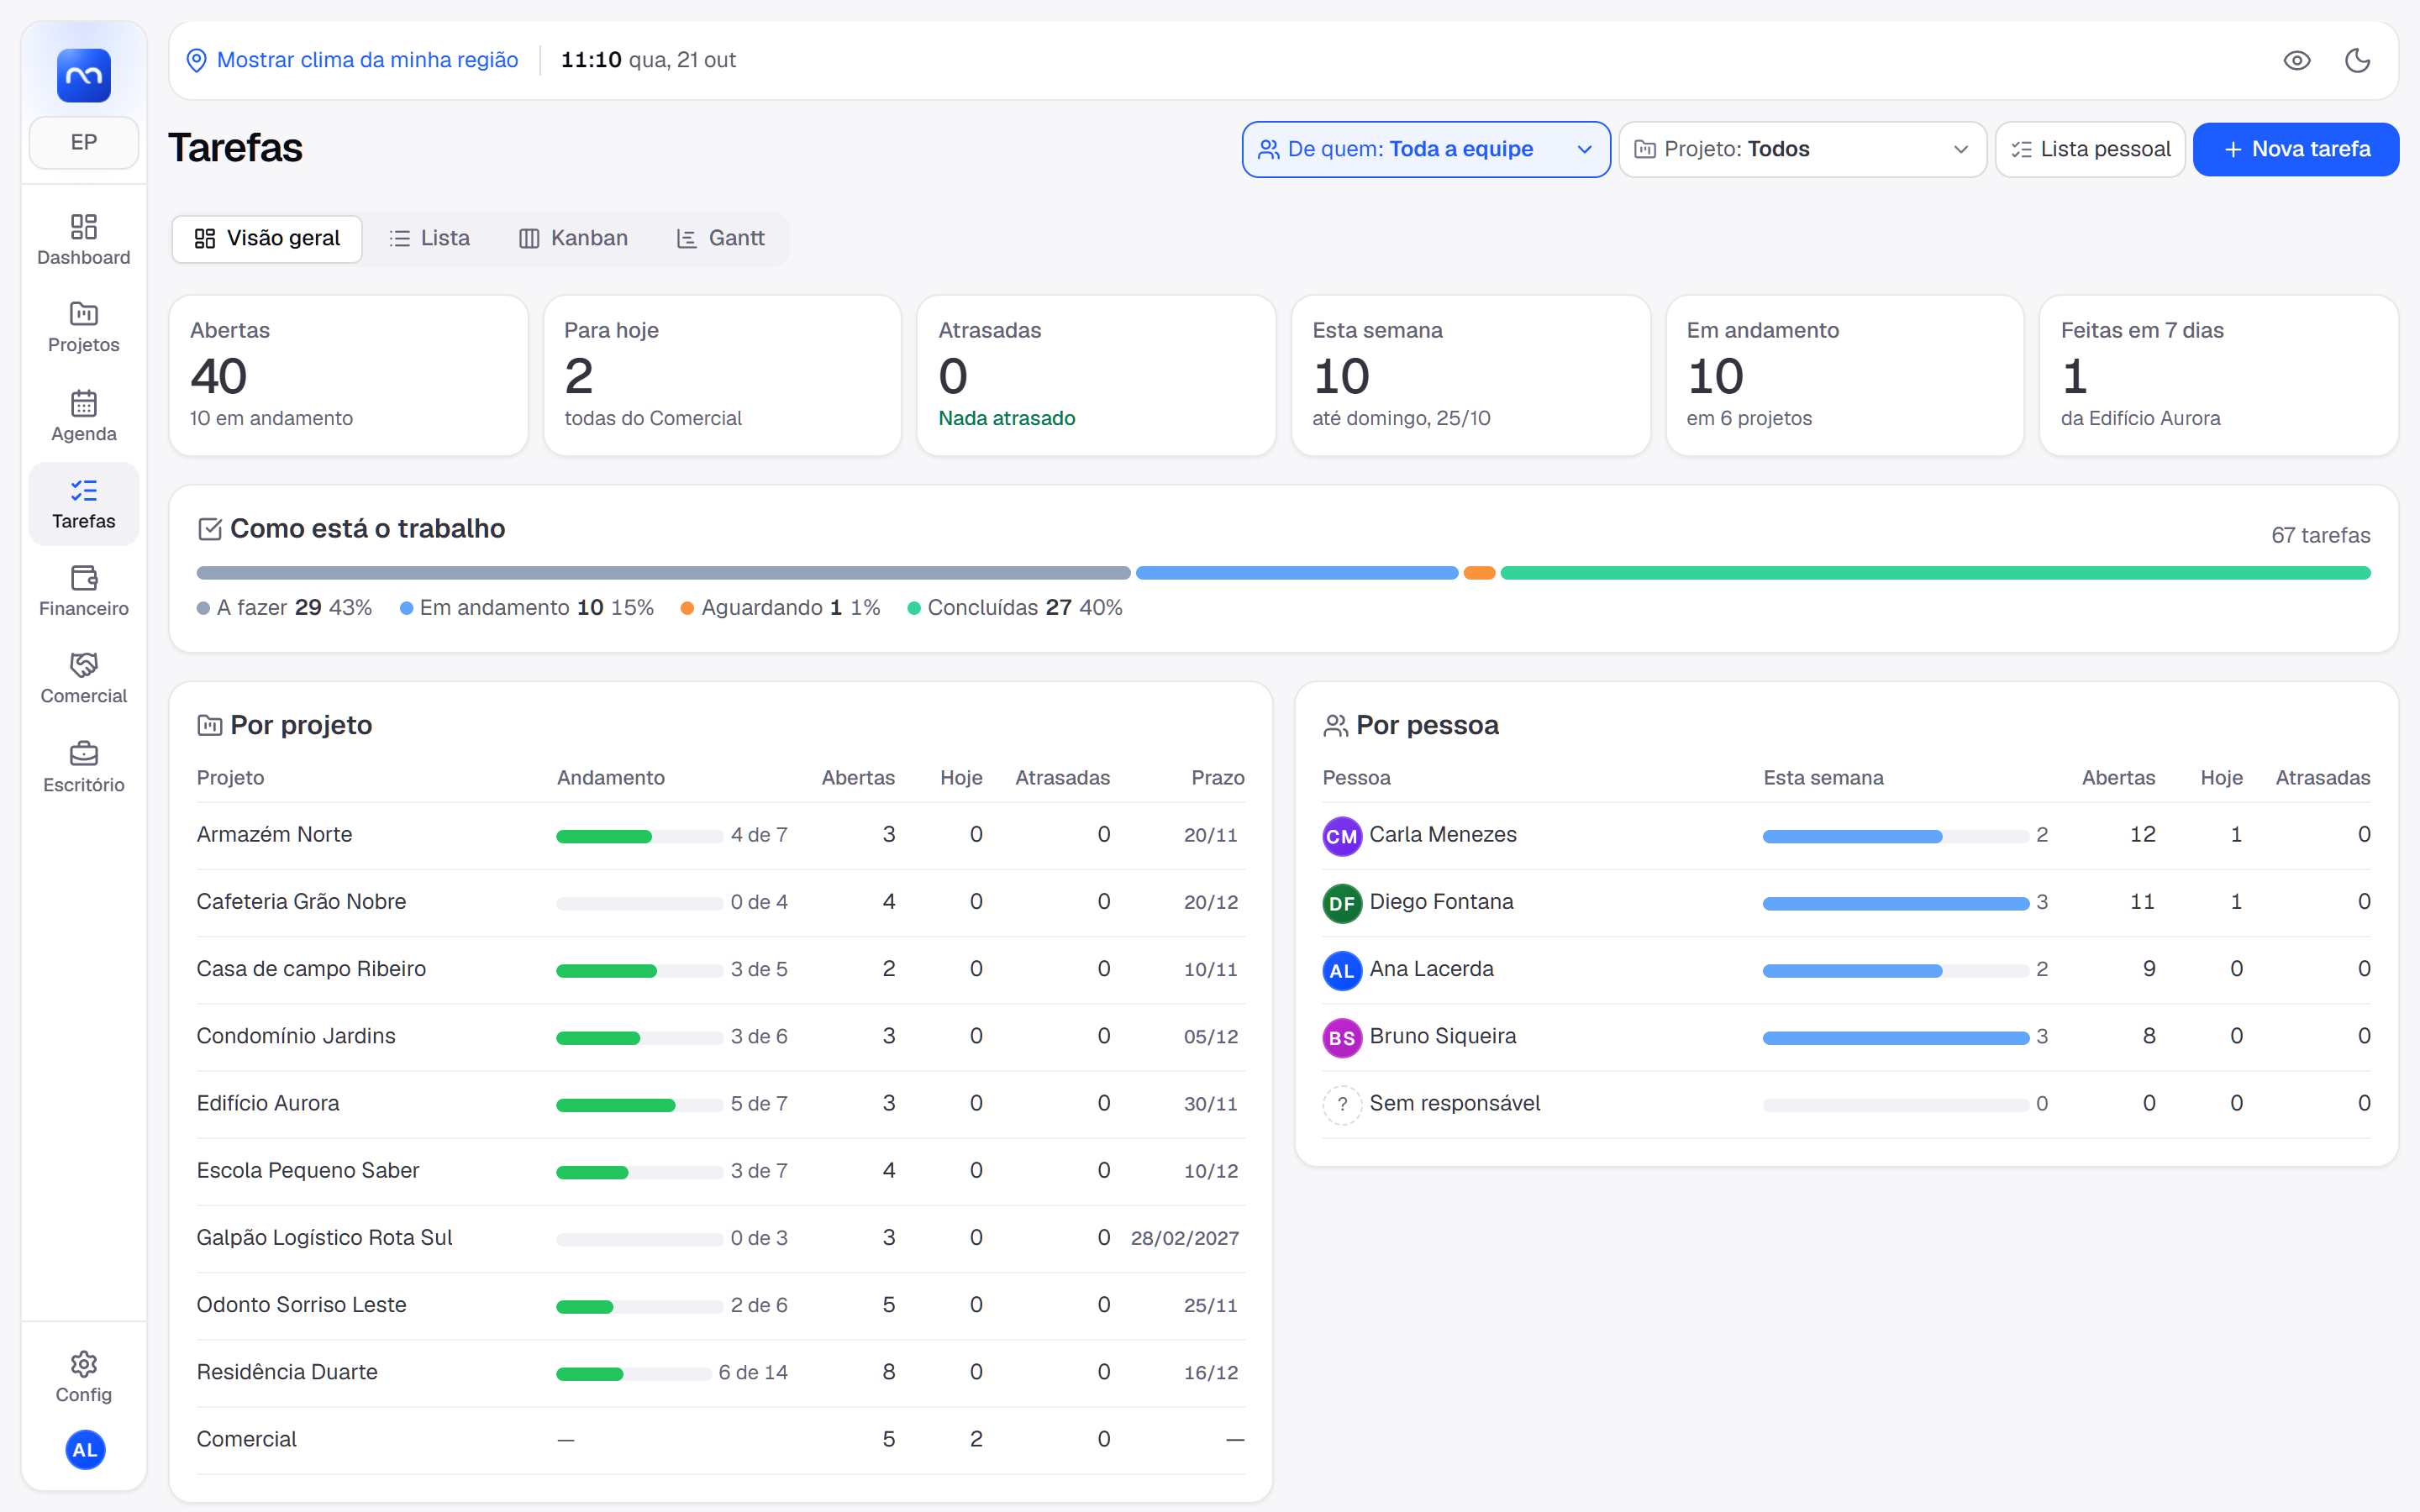Screen dimensions: 2420x1512
Task: Open Lista pessoal
Action: [x=2090, y=149]
